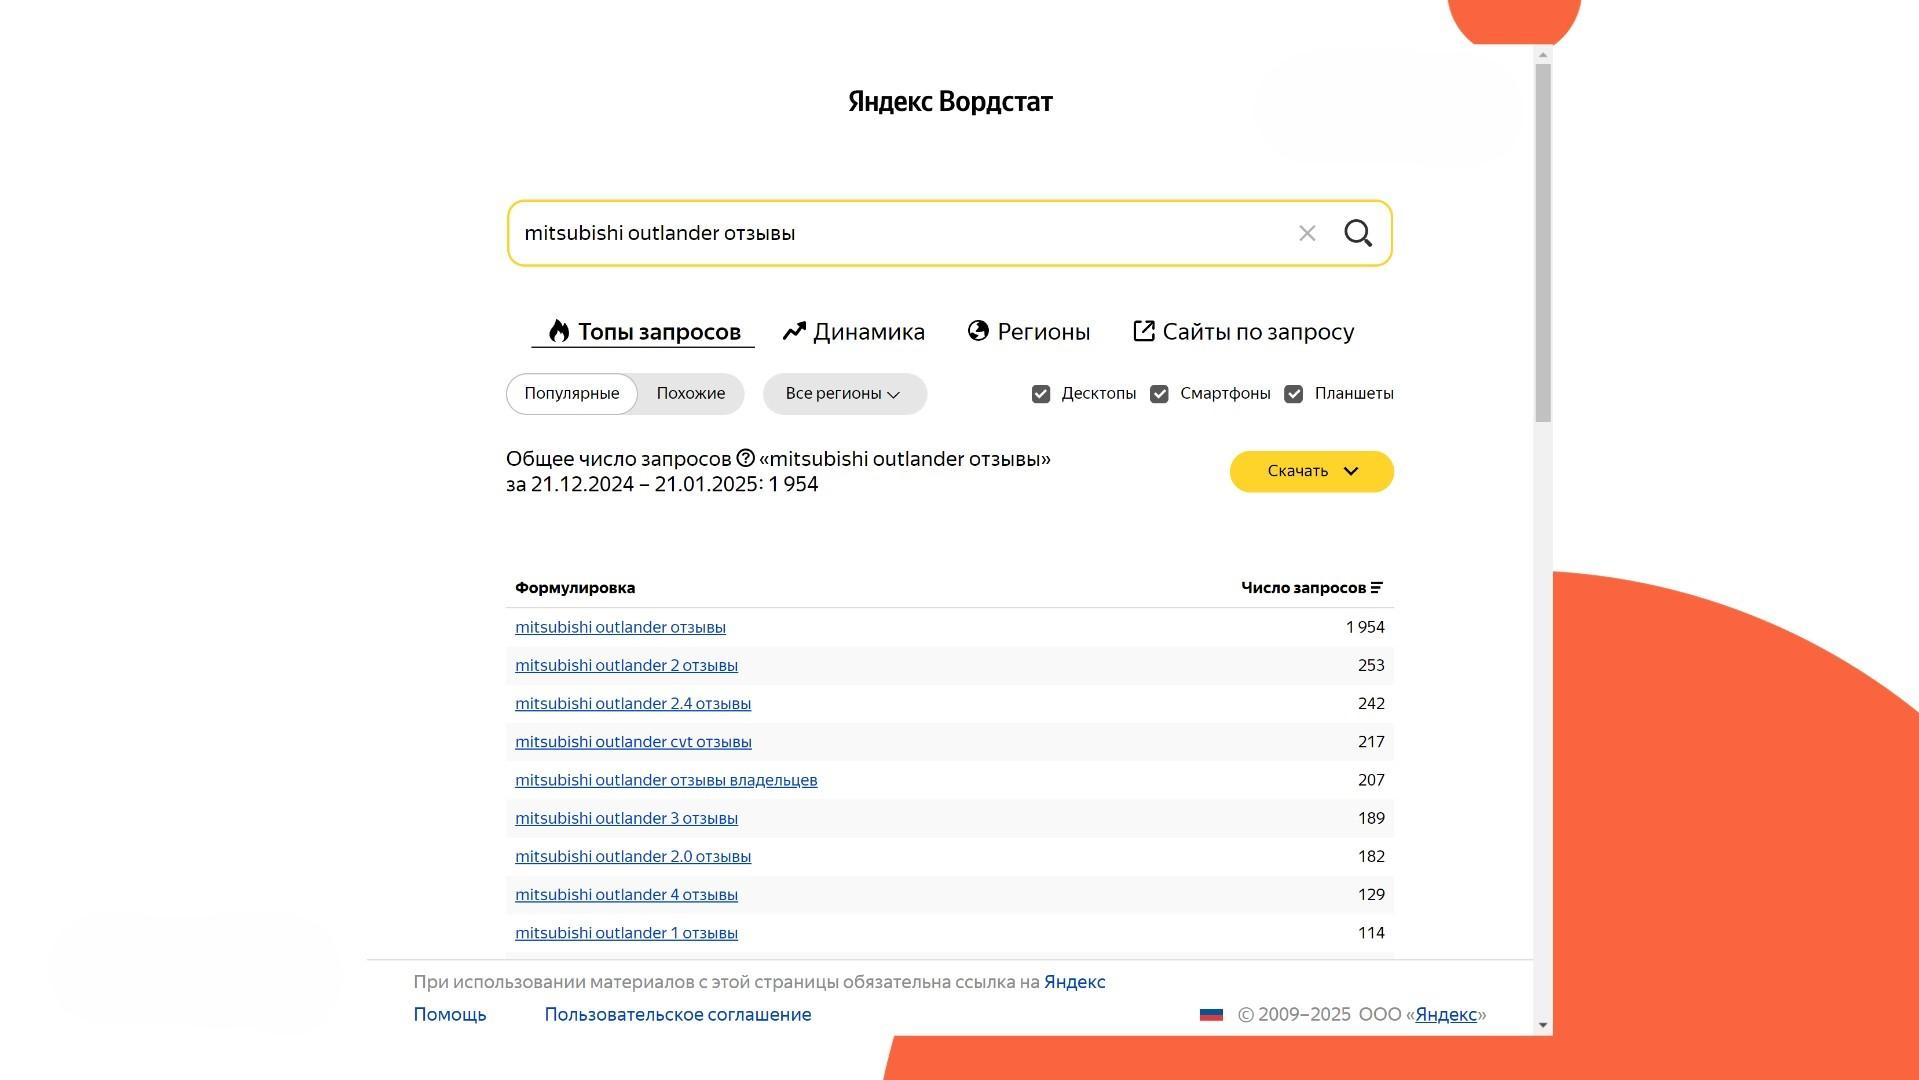This screenshot has width=1919, height=1080.
Task: Click the Яндекс link in usage notice
Action: point(1075,982)
